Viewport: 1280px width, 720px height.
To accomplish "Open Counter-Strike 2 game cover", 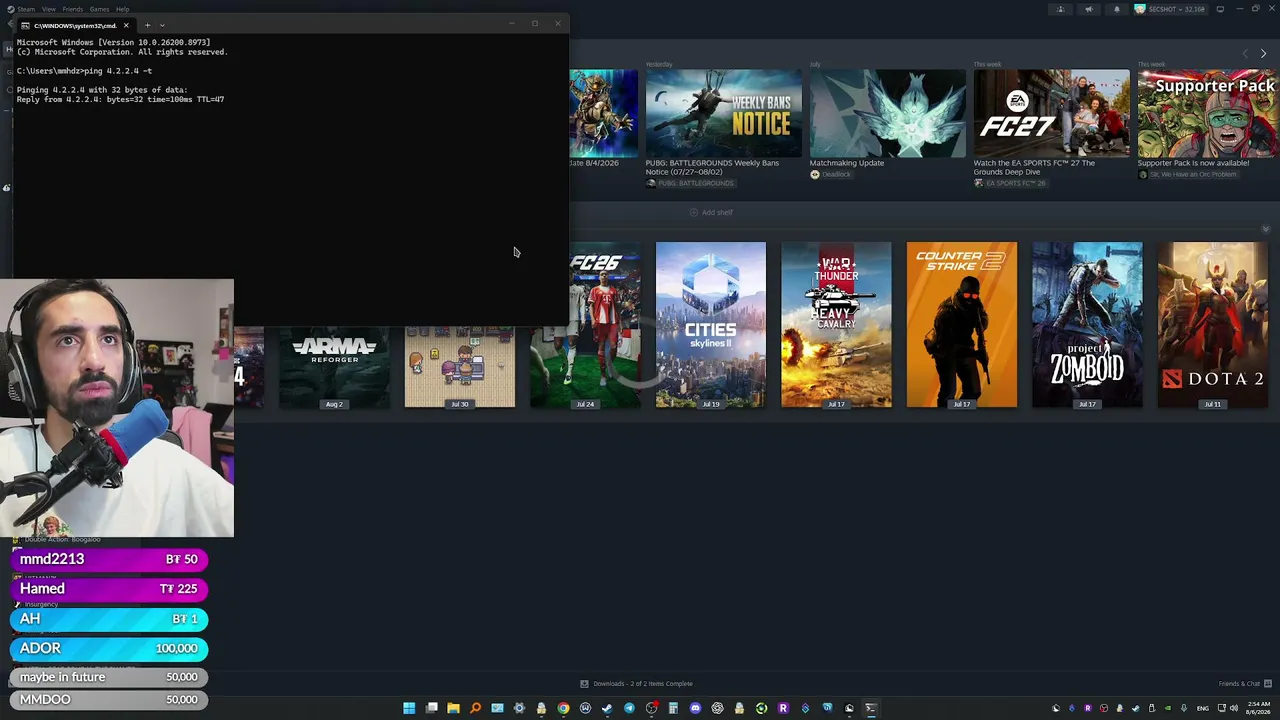I will coord(962,325).
